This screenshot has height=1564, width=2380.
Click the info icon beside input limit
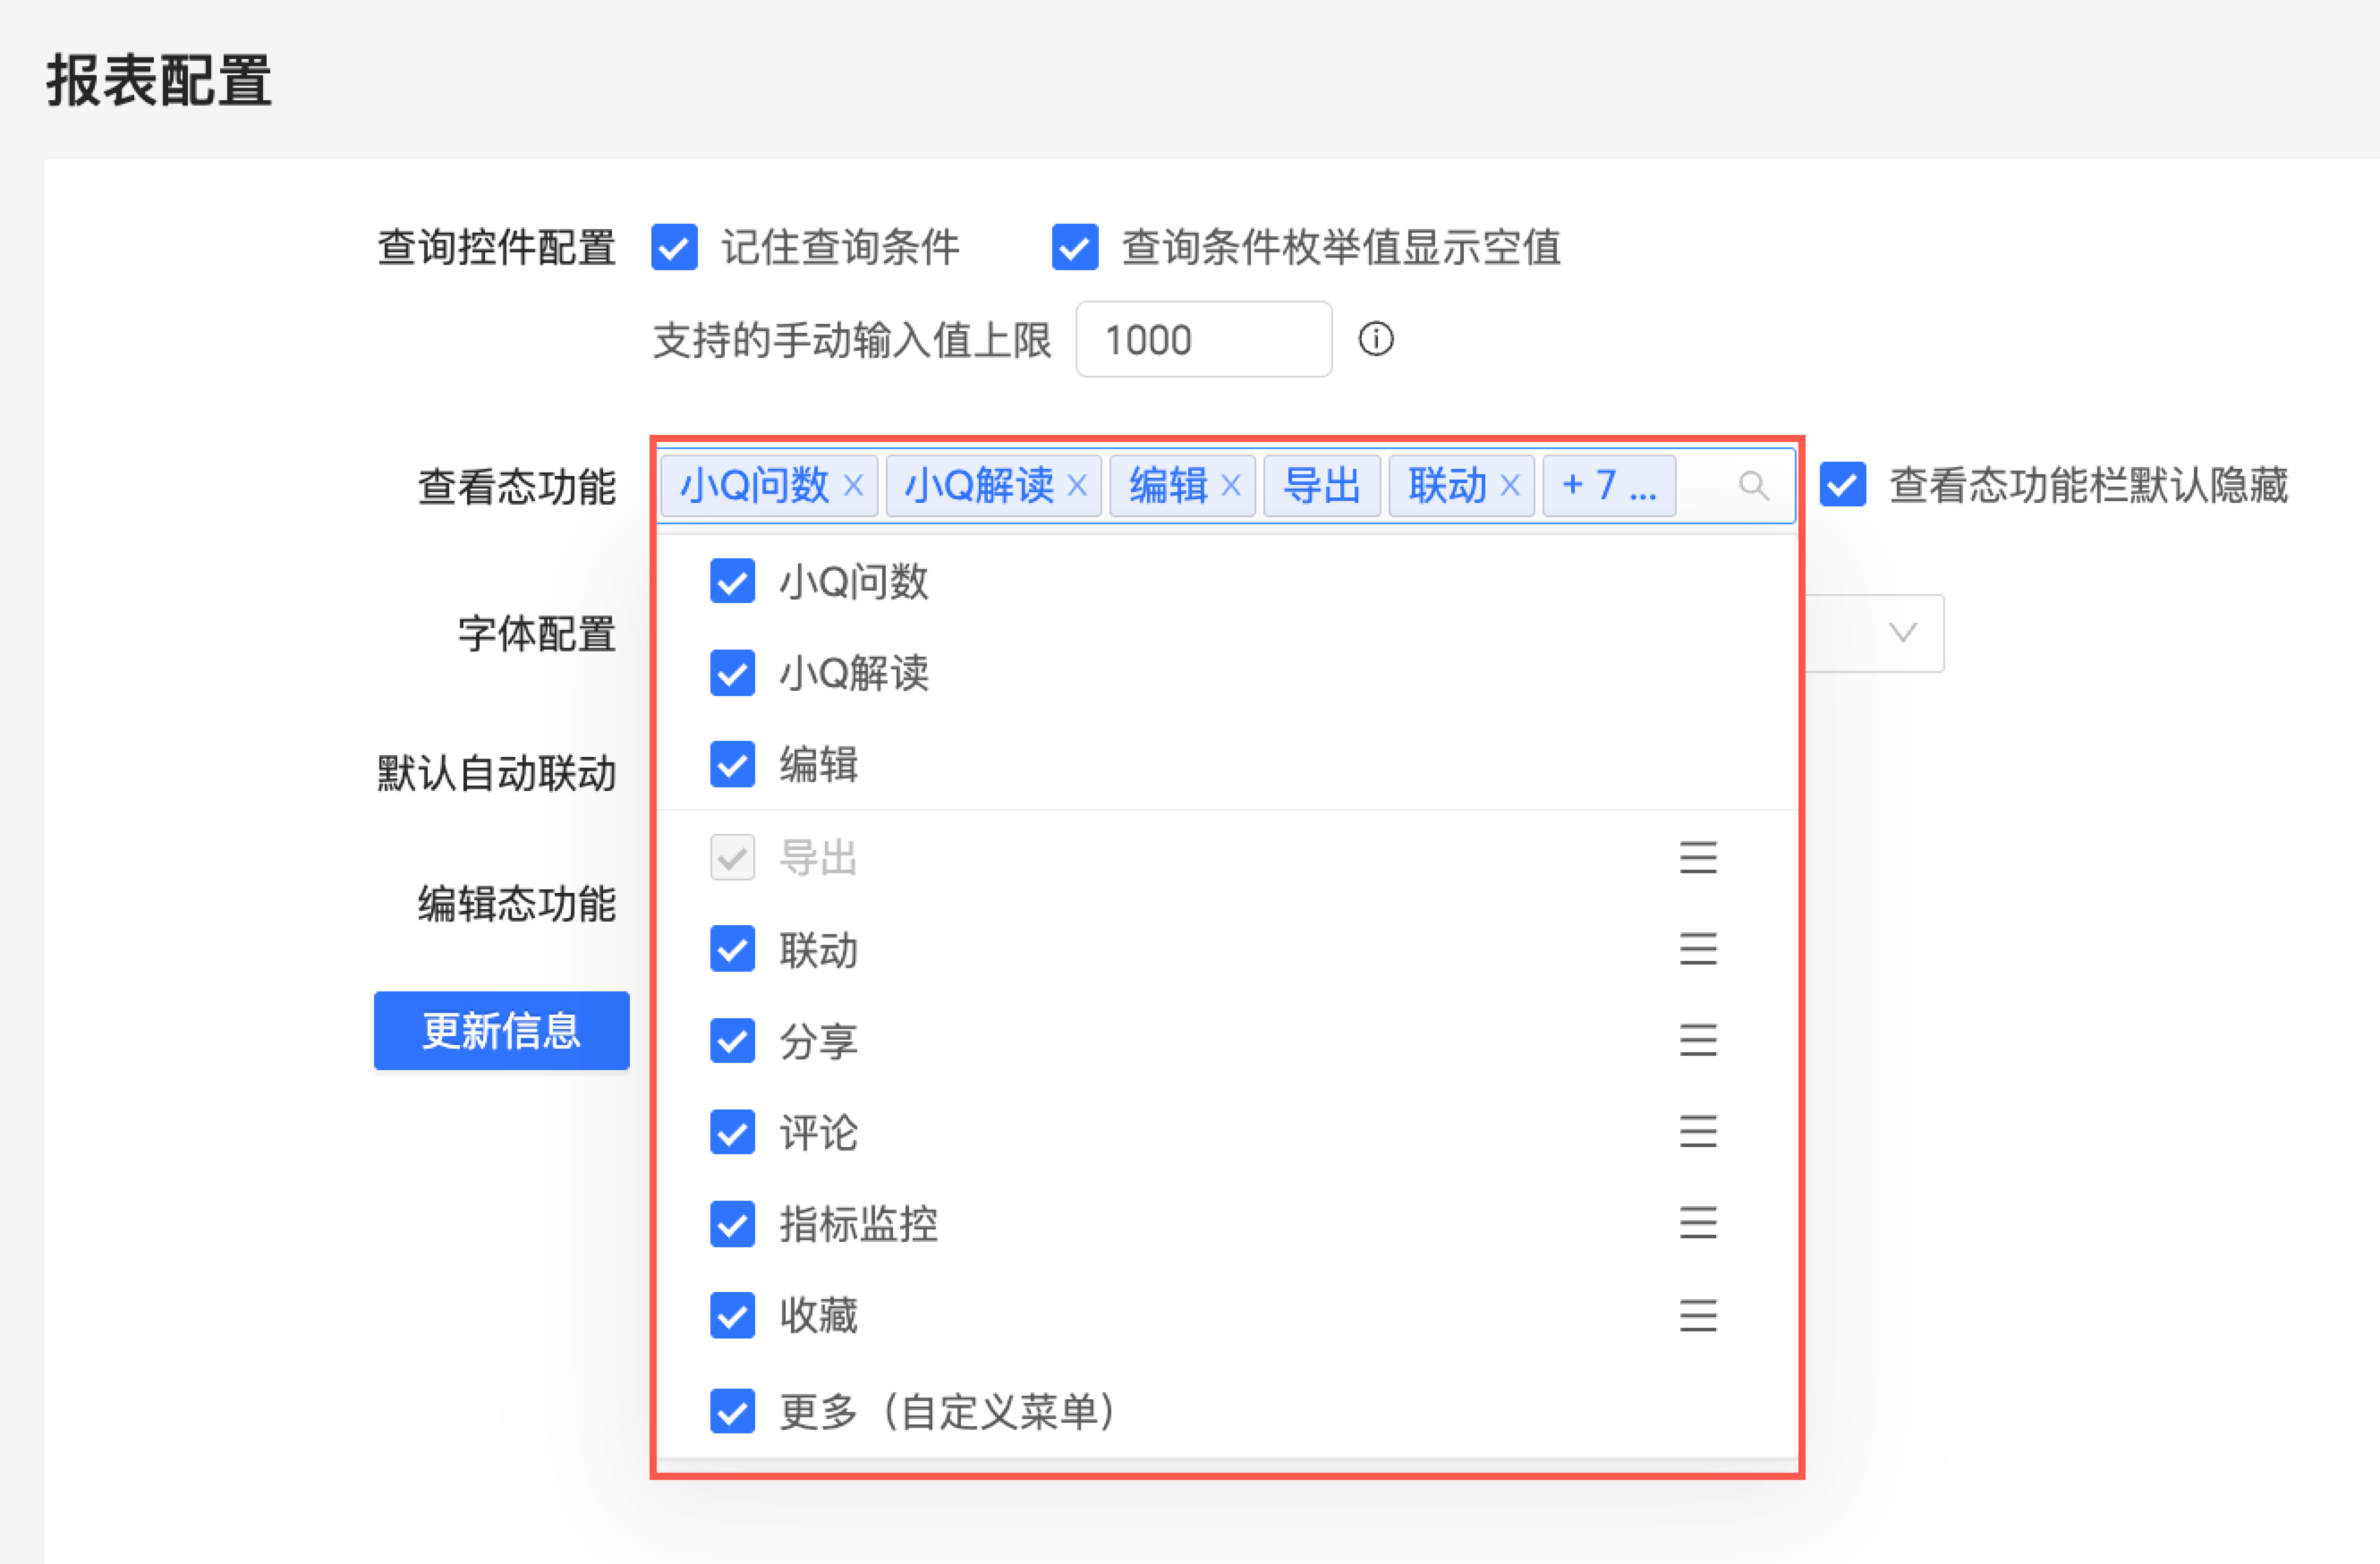[1375, 339]
